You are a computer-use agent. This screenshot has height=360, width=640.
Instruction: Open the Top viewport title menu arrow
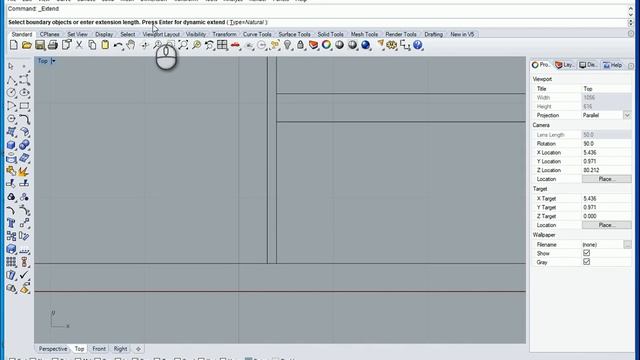click(53, 61)
